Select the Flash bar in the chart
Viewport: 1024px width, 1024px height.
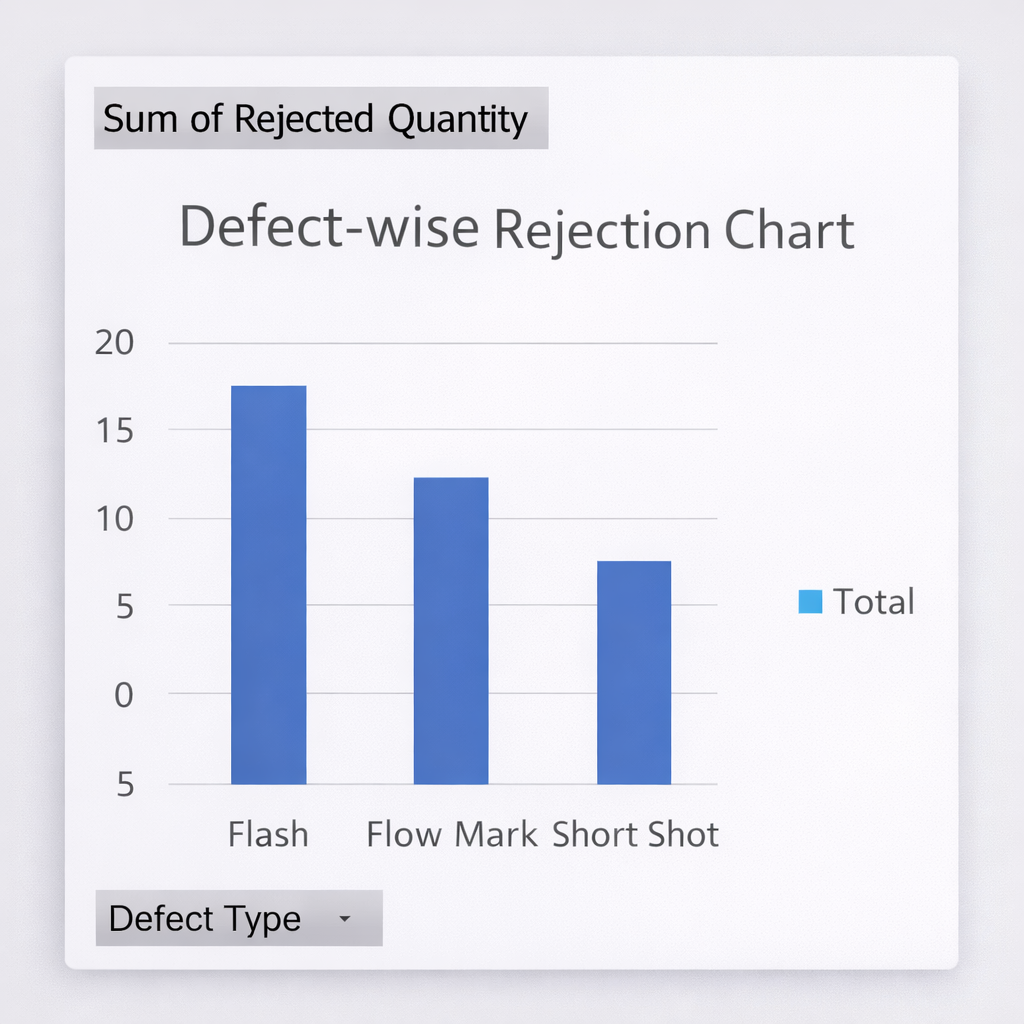pos(268,585)
